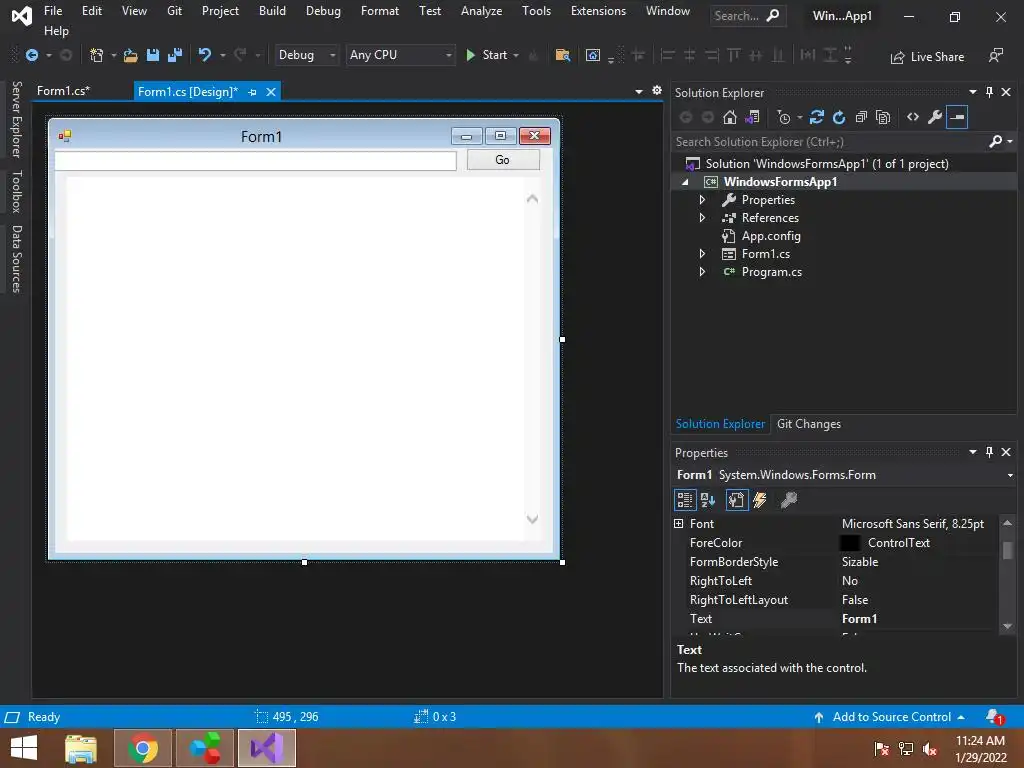Open the Debug configuration dropdown
The height and width of the screenshot is (768, 1024).
click(x=306, y=55)
